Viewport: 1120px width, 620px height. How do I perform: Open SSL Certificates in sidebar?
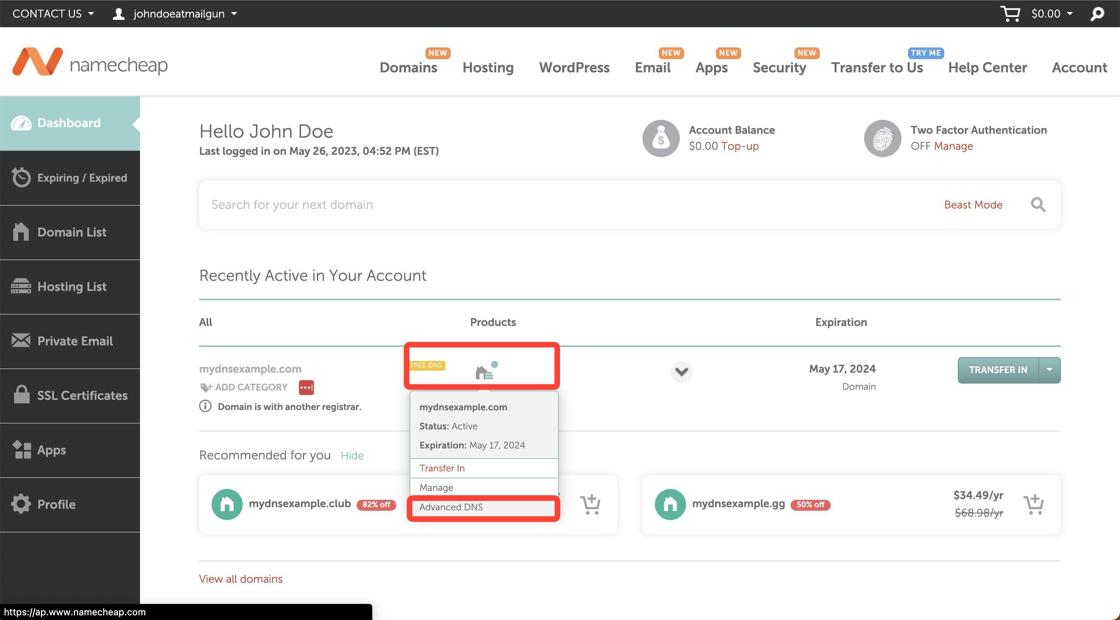point(70,395)
